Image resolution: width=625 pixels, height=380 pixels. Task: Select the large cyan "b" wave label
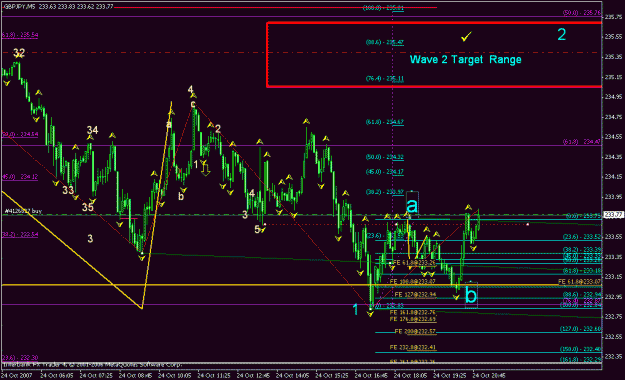point(471,295)
